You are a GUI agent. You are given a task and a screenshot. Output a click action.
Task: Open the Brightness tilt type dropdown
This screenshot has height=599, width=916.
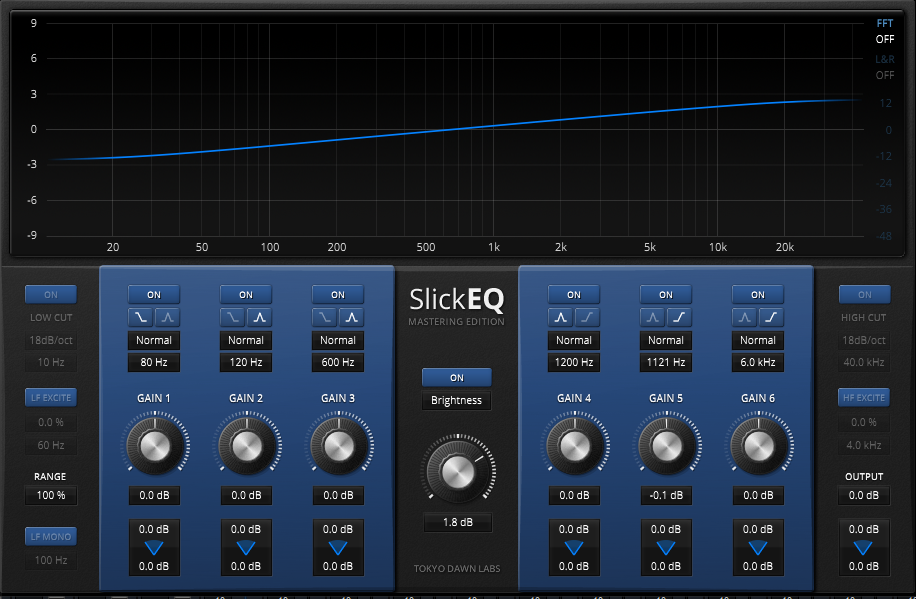pyautogui.click(x=457, y=400)
